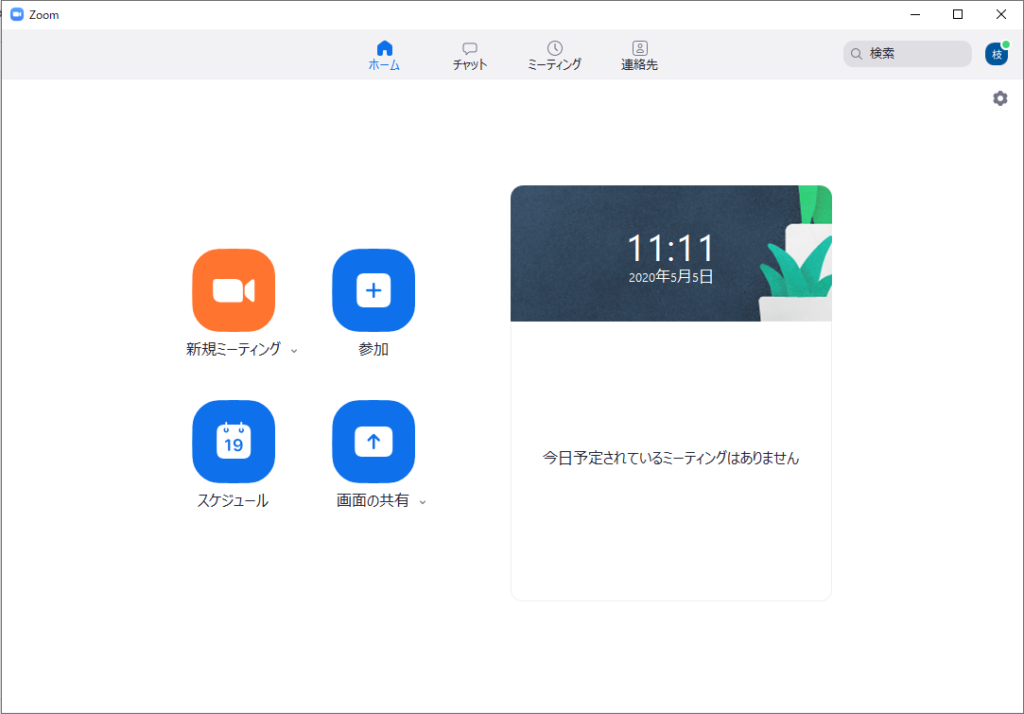Open the ミーティング tab

554,56
